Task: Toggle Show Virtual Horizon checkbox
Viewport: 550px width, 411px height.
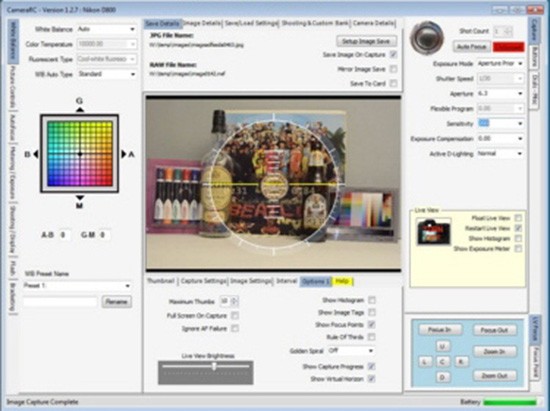Action: (x=371, y=379)
